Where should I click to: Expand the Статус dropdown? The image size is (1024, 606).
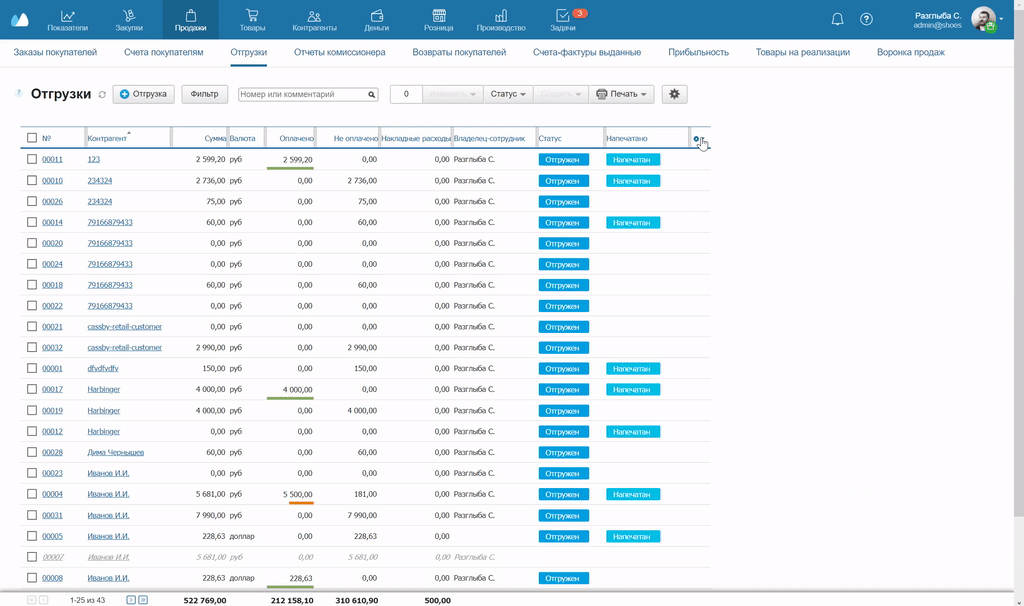pyautogui.click(x=508, y=94)
